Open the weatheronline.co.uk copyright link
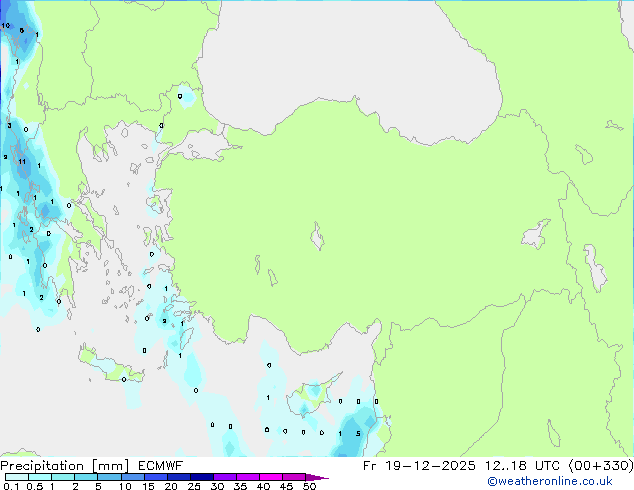The height and width of the screenshot is (490, 634). [x=550, y=481]
